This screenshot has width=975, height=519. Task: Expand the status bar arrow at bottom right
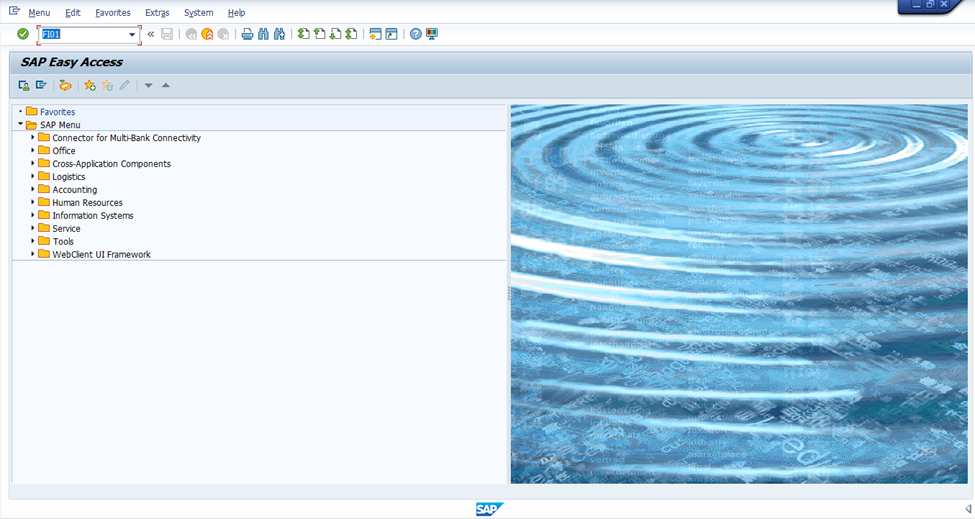click(x=968, y=509)
